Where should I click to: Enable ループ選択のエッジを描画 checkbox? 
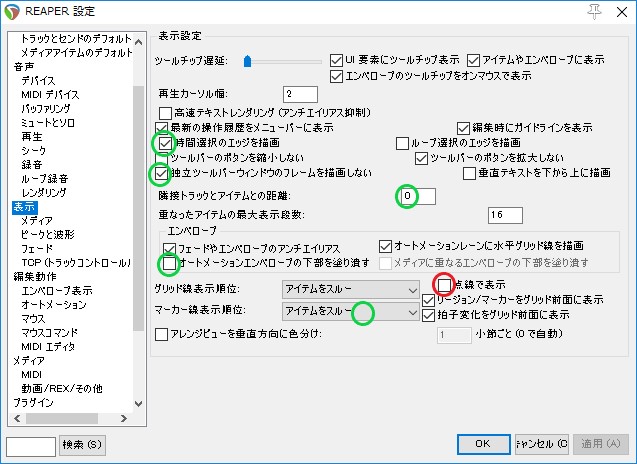pyautogui.click(x=402, y=143)
